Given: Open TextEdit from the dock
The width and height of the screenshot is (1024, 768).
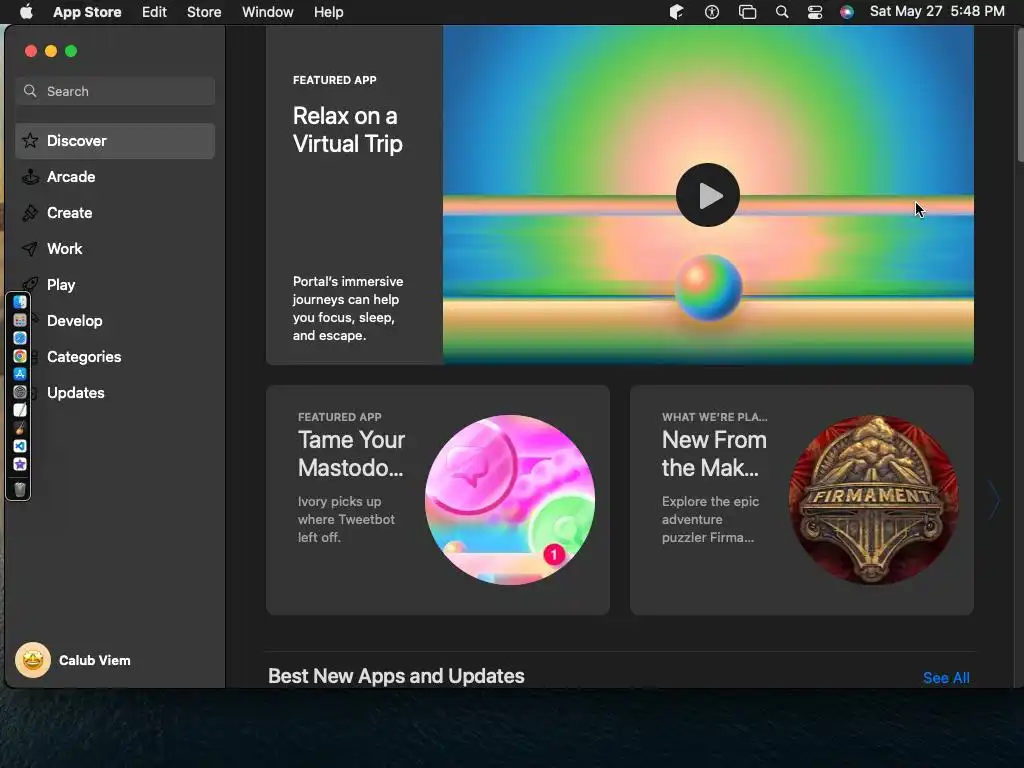Looking at the screenshot, I should click(20, 410).
